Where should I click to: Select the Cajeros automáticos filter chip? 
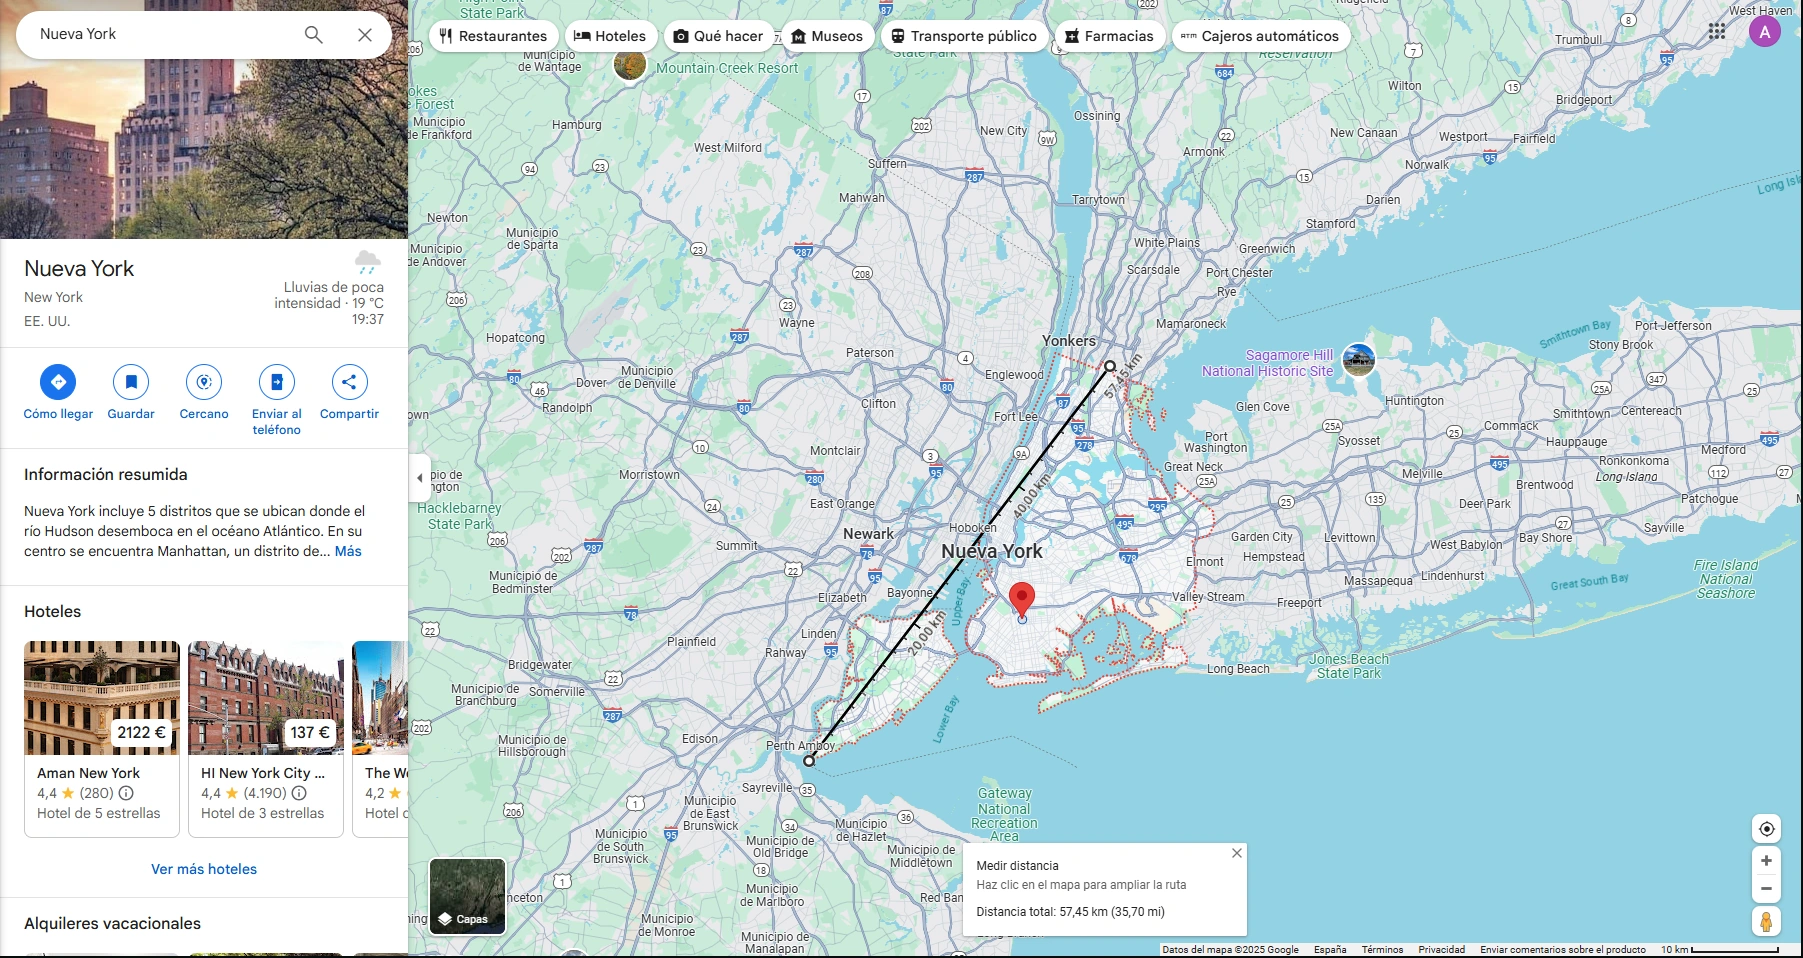[x=1261, y=36]
